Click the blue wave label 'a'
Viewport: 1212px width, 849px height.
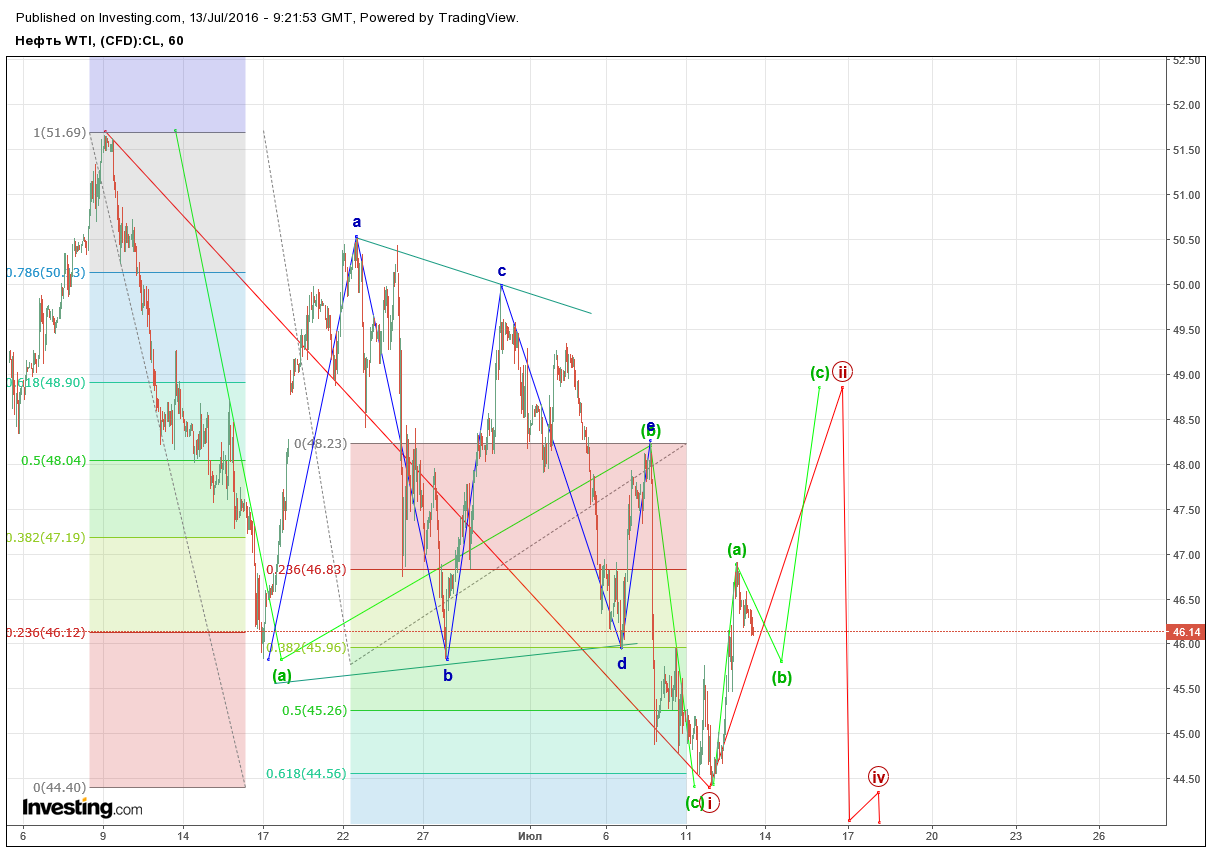click(x=356, y=222)
